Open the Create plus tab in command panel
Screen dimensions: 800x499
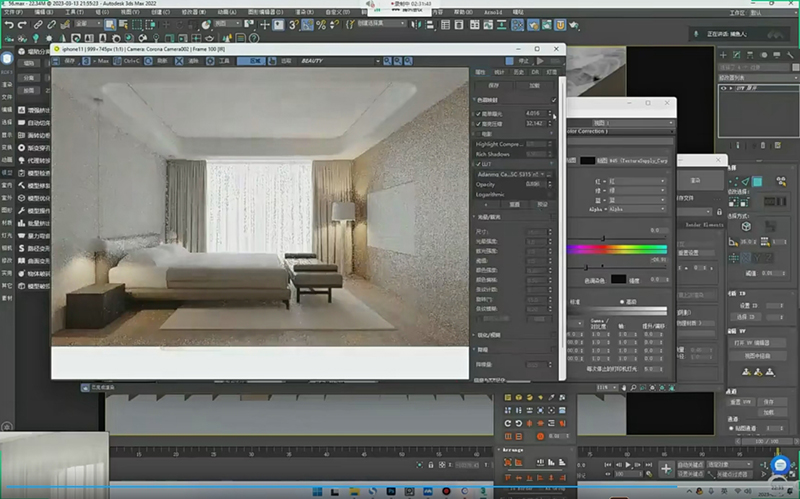(x=723, y=55)
